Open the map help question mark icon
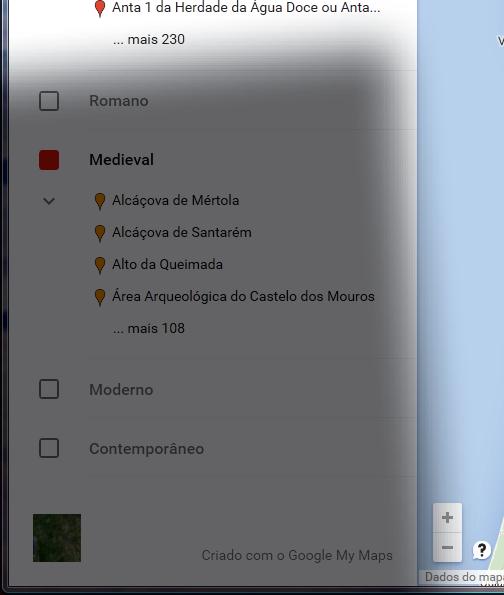This screenshot has width=504, height=595. coord(482,550)
